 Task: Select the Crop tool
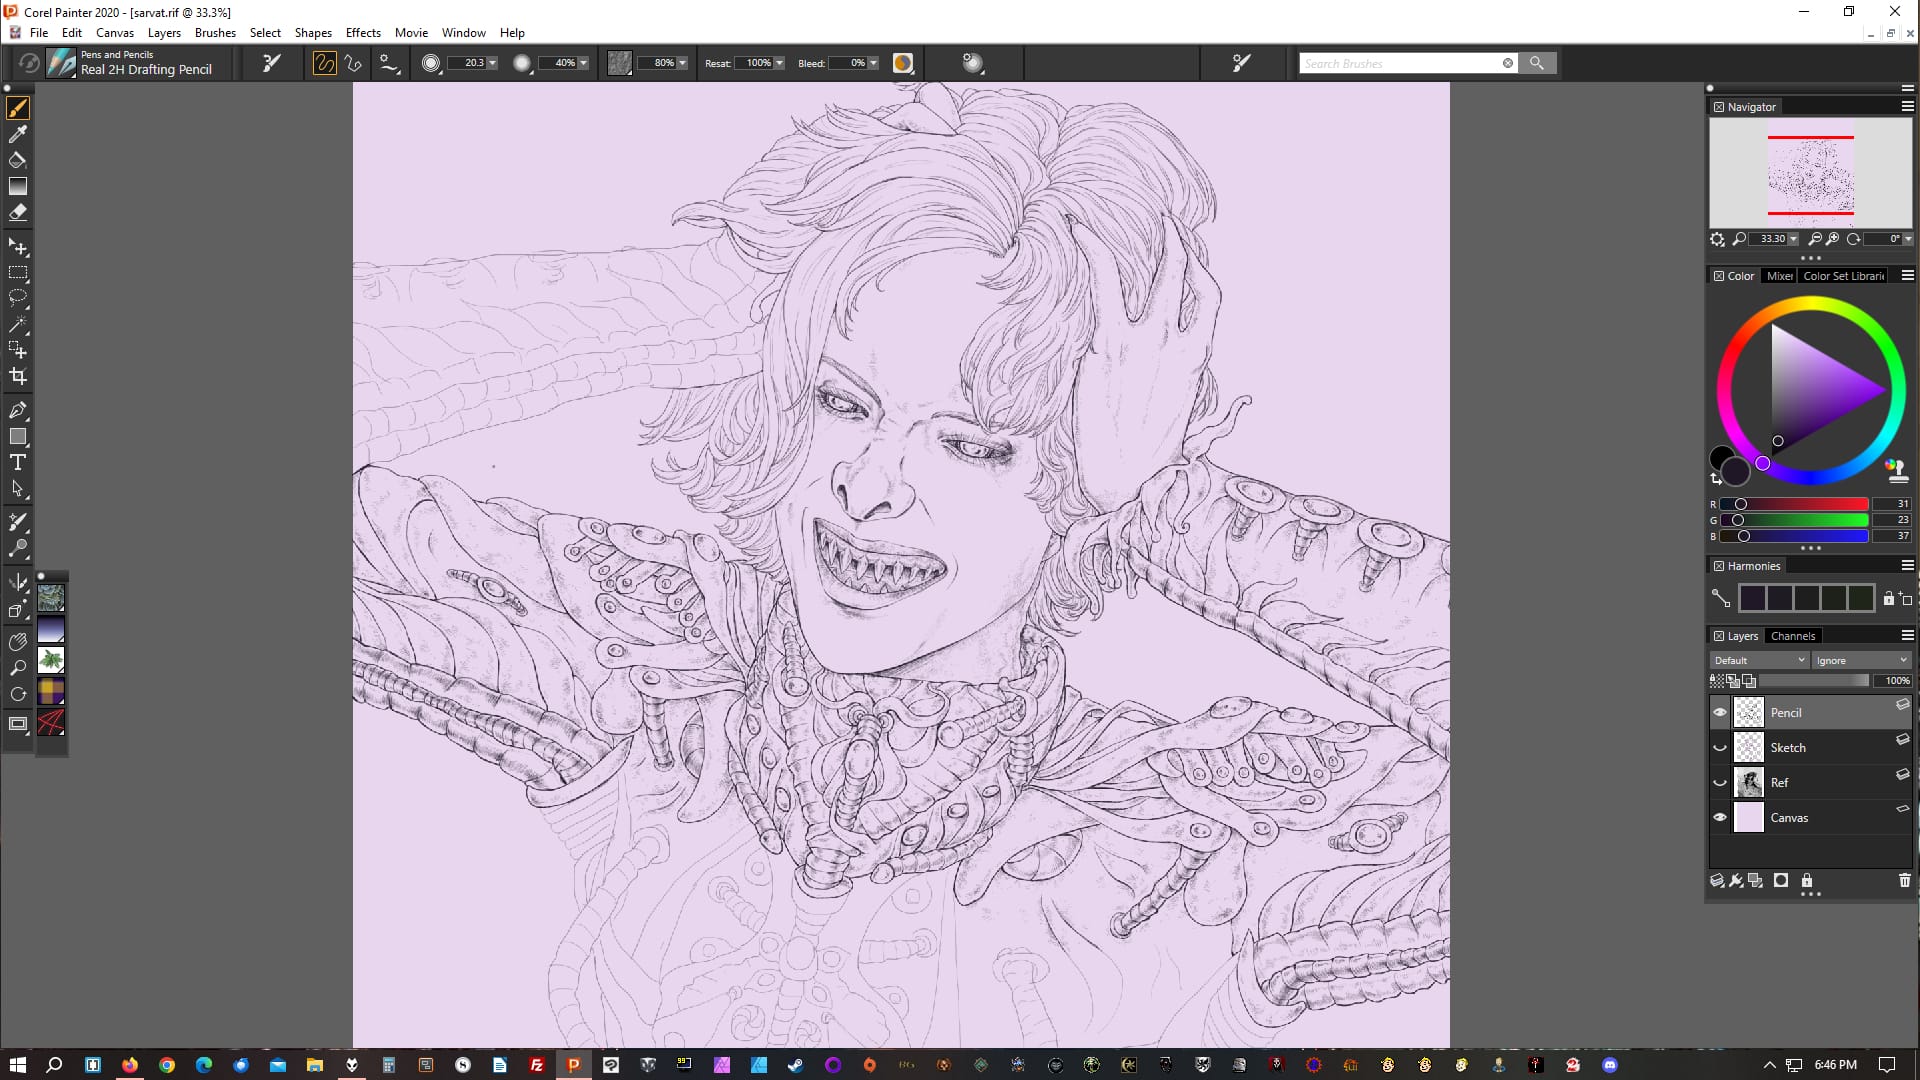[17, 377]
